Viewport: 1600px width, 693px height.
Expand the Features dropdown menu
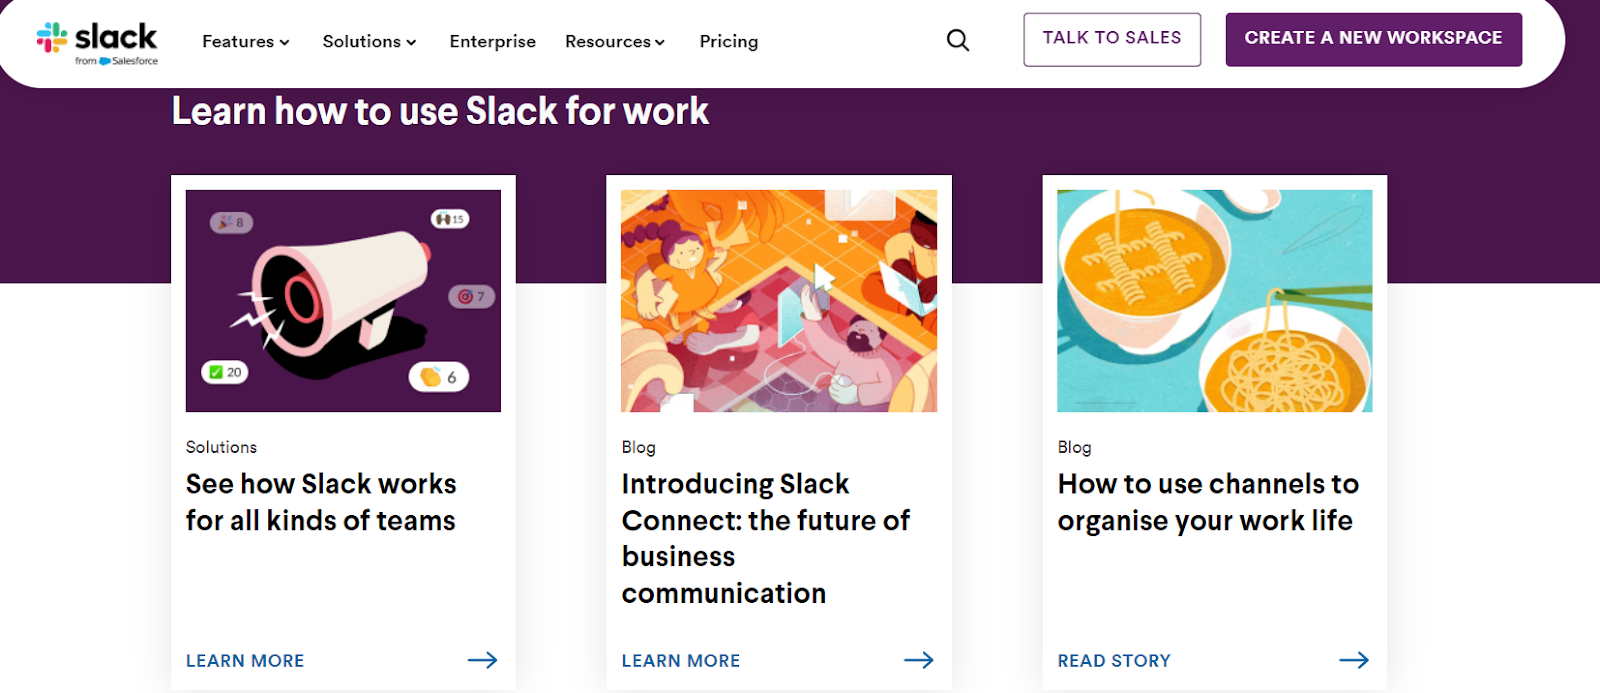tap(246, 42)
